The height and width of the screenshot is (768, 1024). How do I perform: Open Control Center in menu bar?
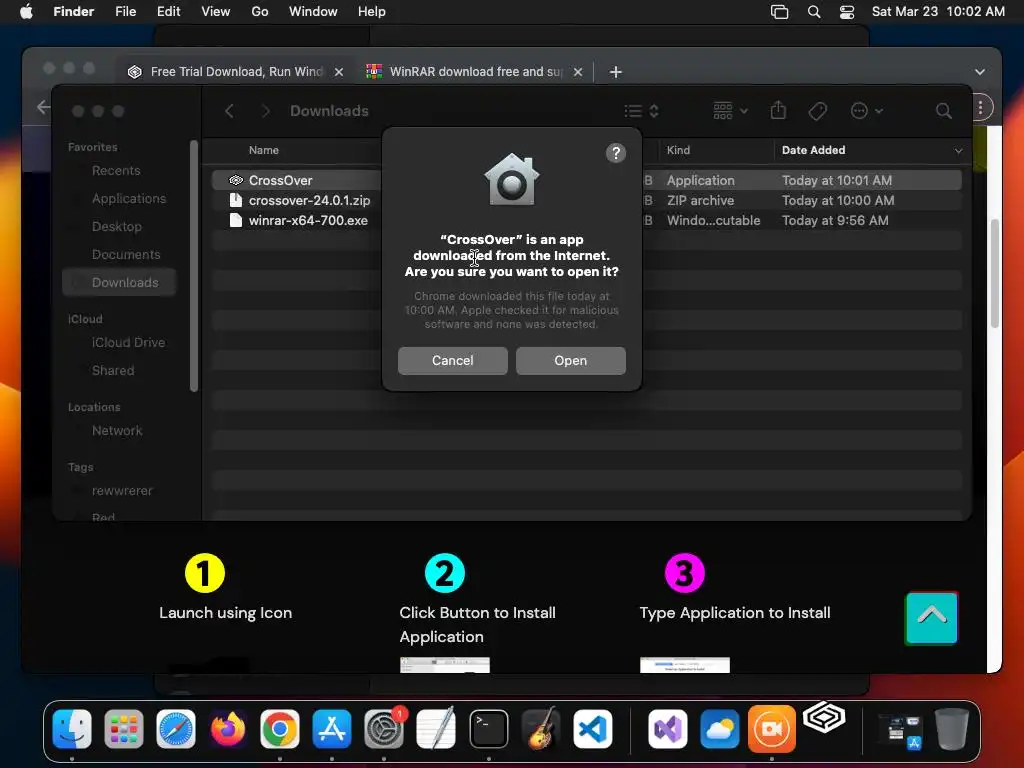pyautogui.click(x=846, y=12)
